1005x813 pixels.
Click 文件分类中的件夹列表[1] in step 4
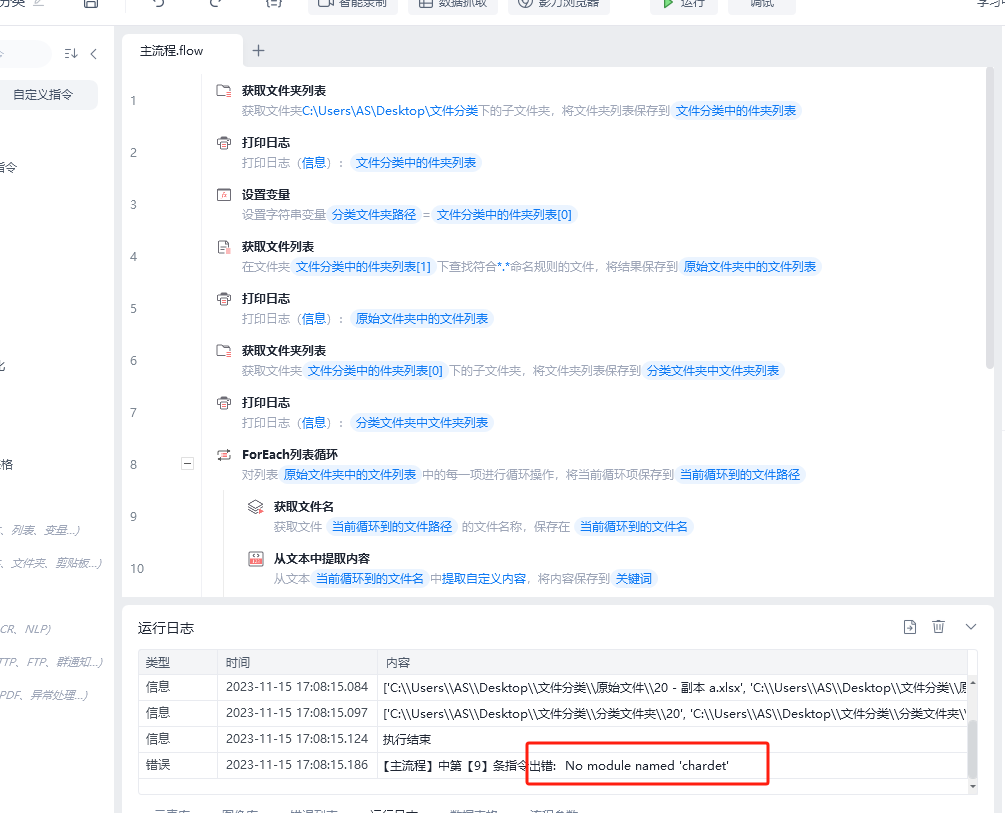(363, 267)
